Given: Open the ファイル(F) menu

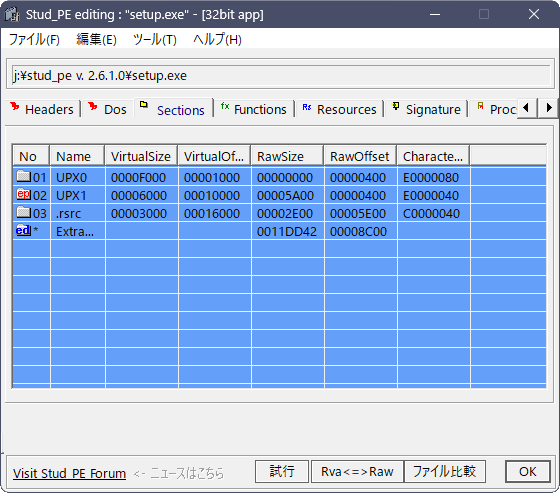Looking at the screenshot, I should click(x=34, y=39).
